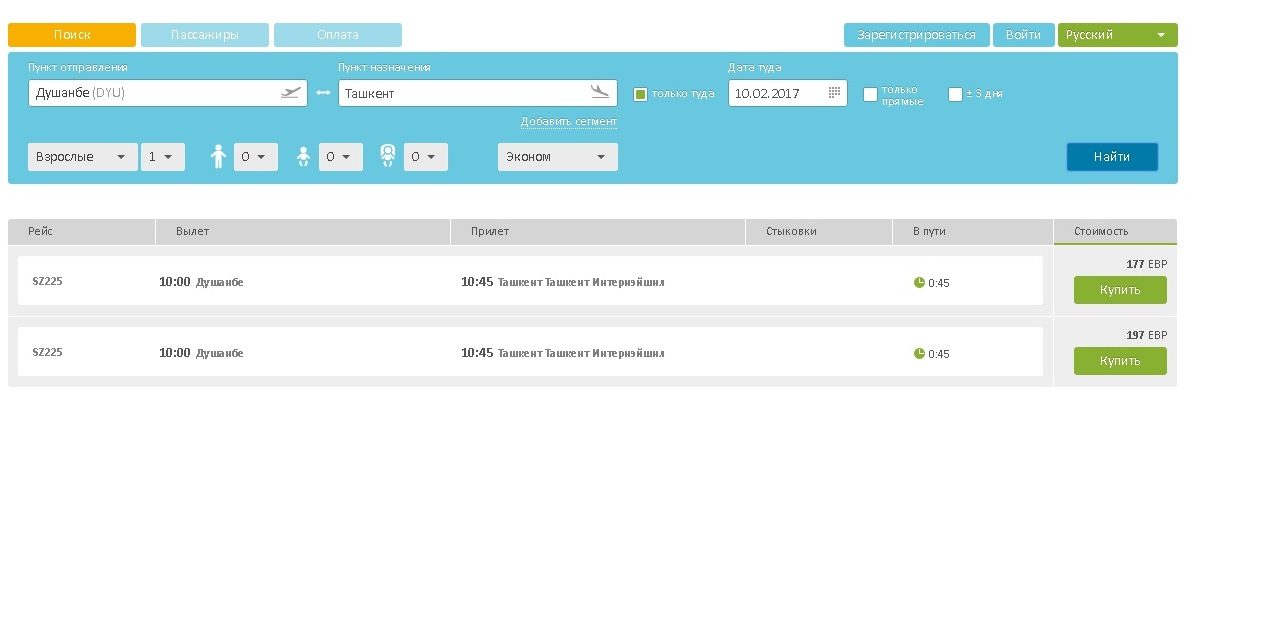Swap origin and destination with arrows icon
This screenshot has height=618, width=1276.
[x=323, y=93]
